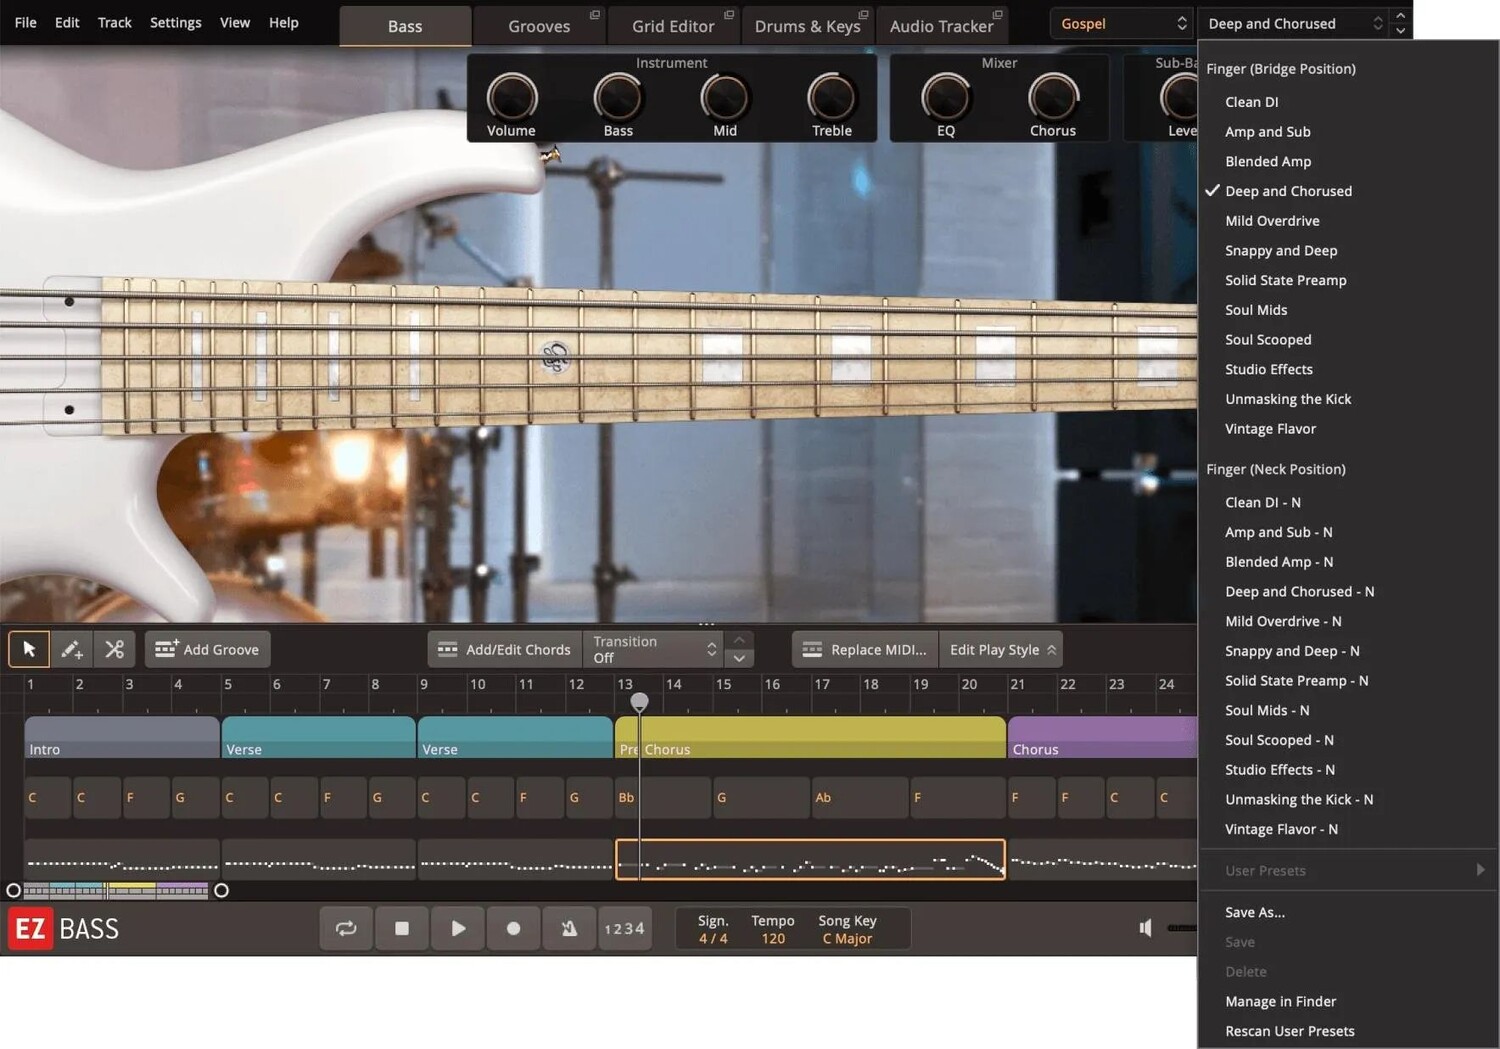Select the next preset with up arrow

[x=1401, y=15]
